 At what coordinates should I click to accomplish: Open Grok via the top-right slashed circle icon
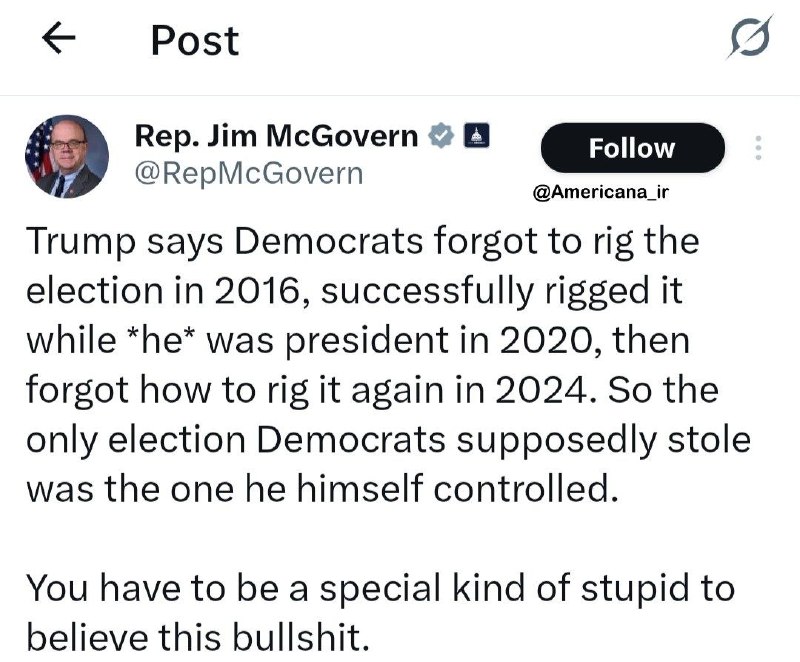(749, 38)
